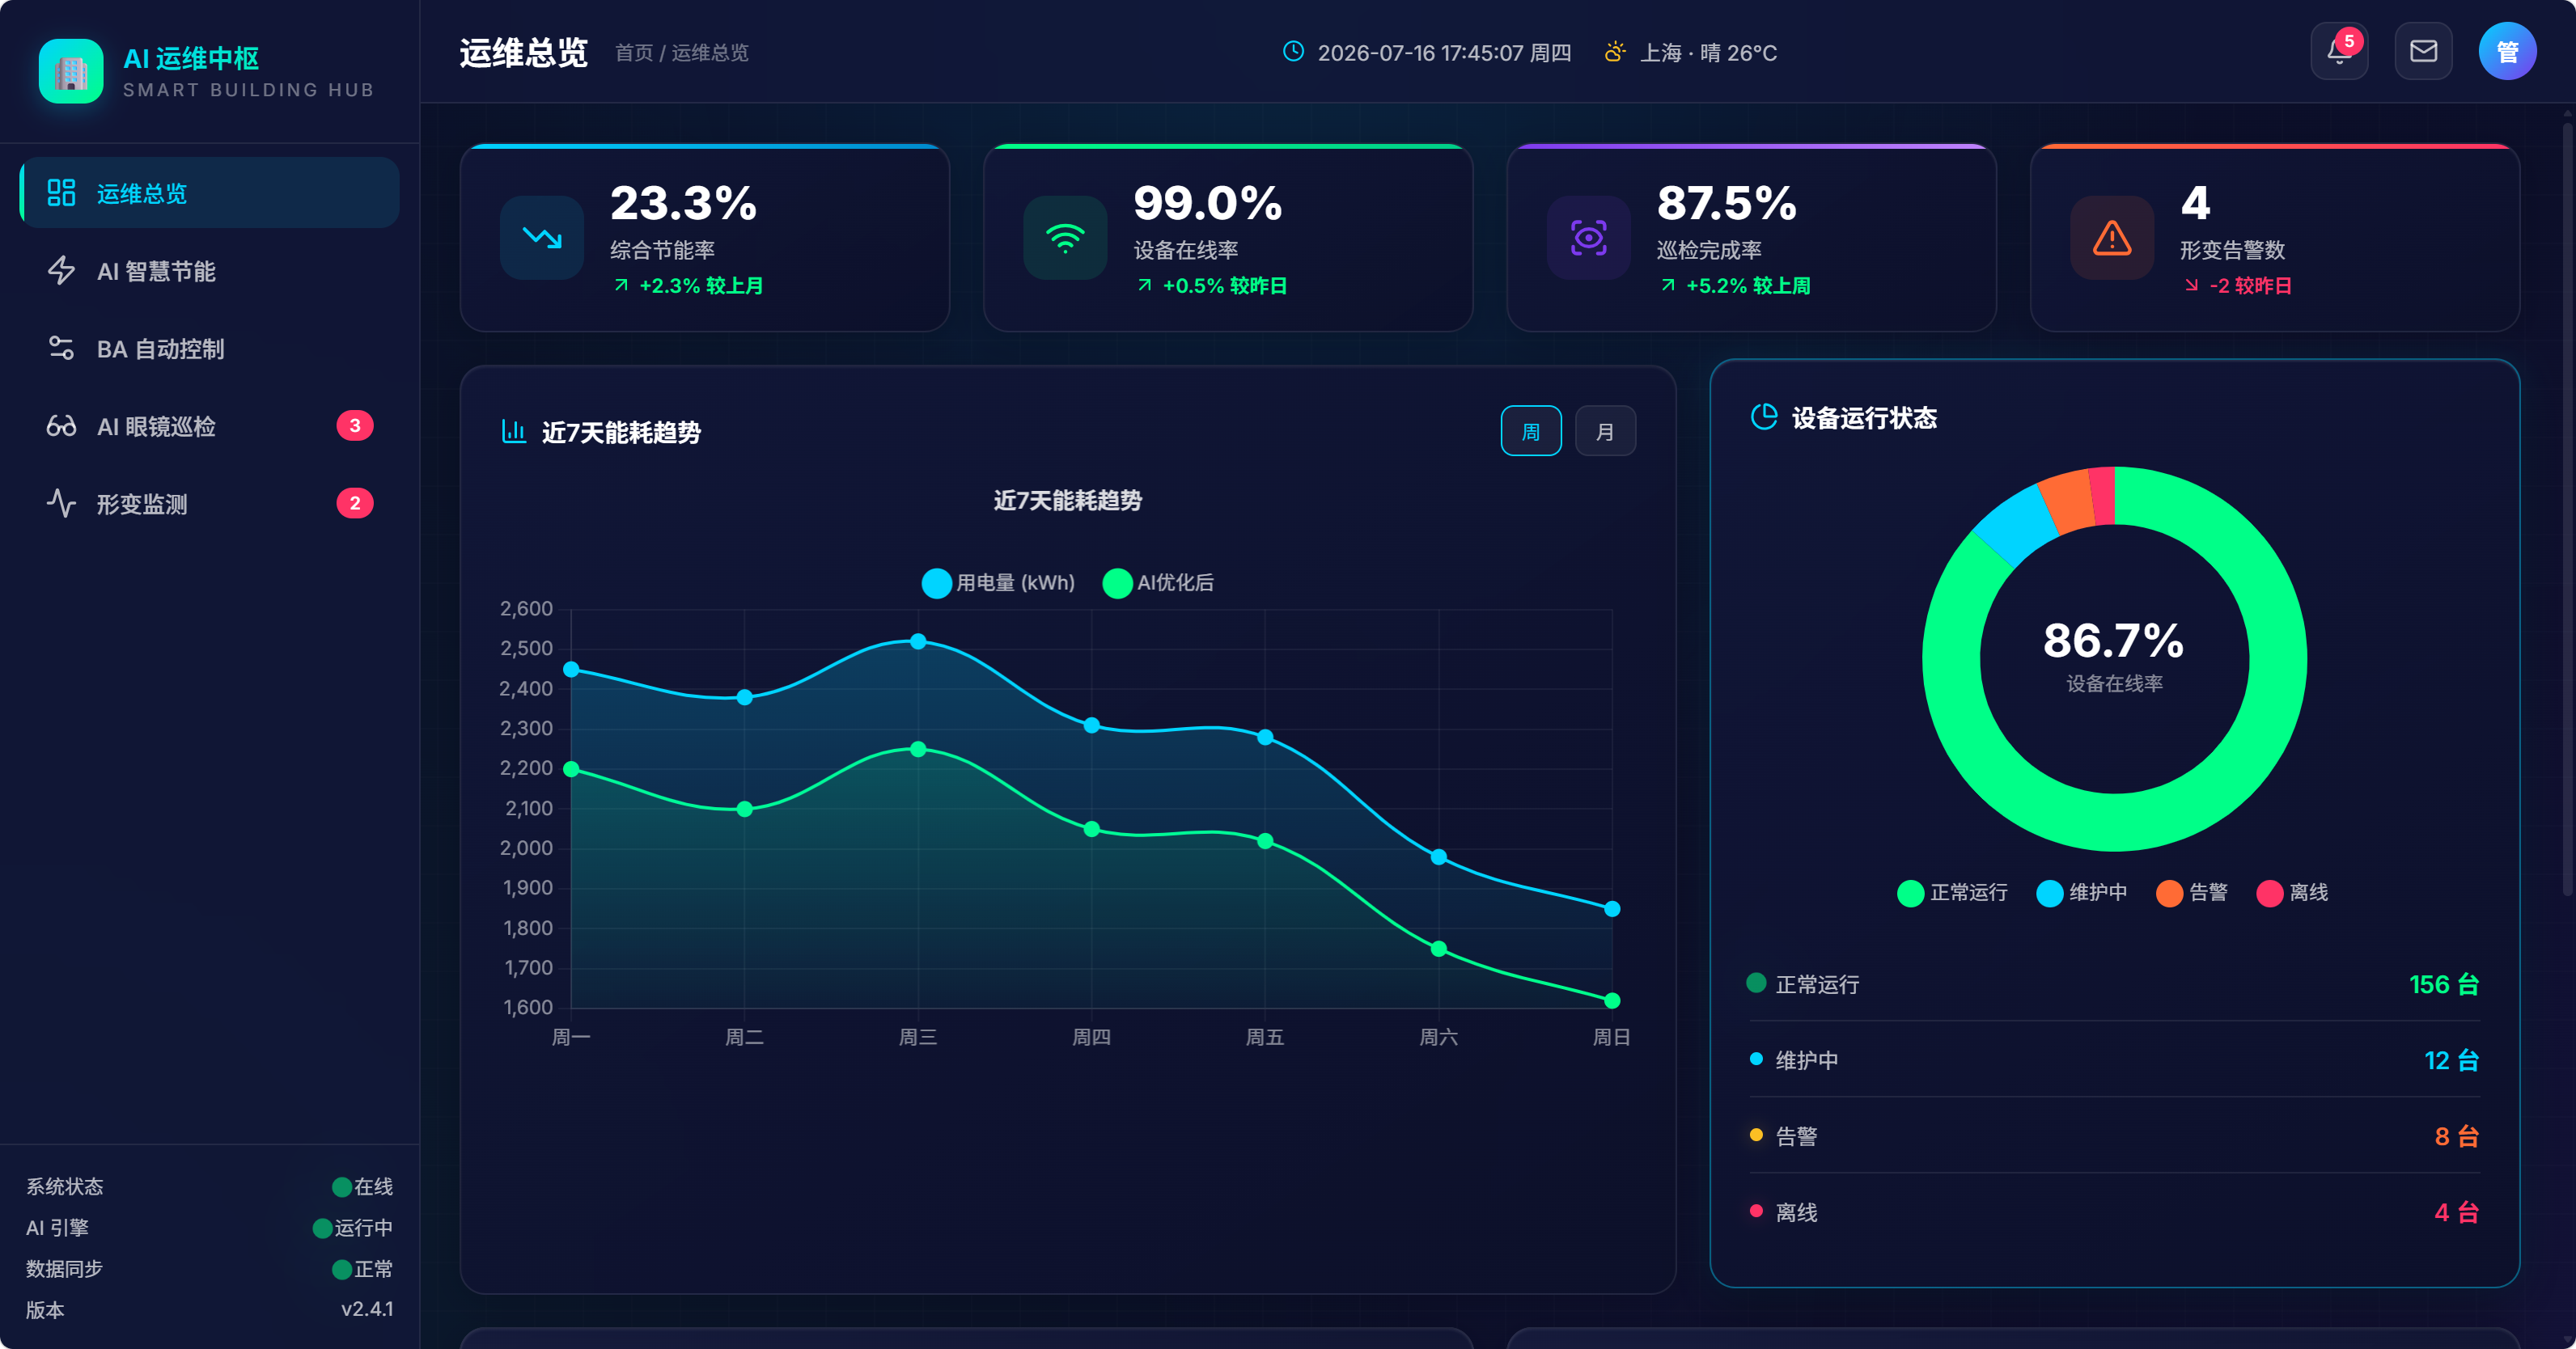Viewport: 2576px width, 1349px height.
Task: Click the 维护中 12 台 list row
Action: point(2114,1060)
